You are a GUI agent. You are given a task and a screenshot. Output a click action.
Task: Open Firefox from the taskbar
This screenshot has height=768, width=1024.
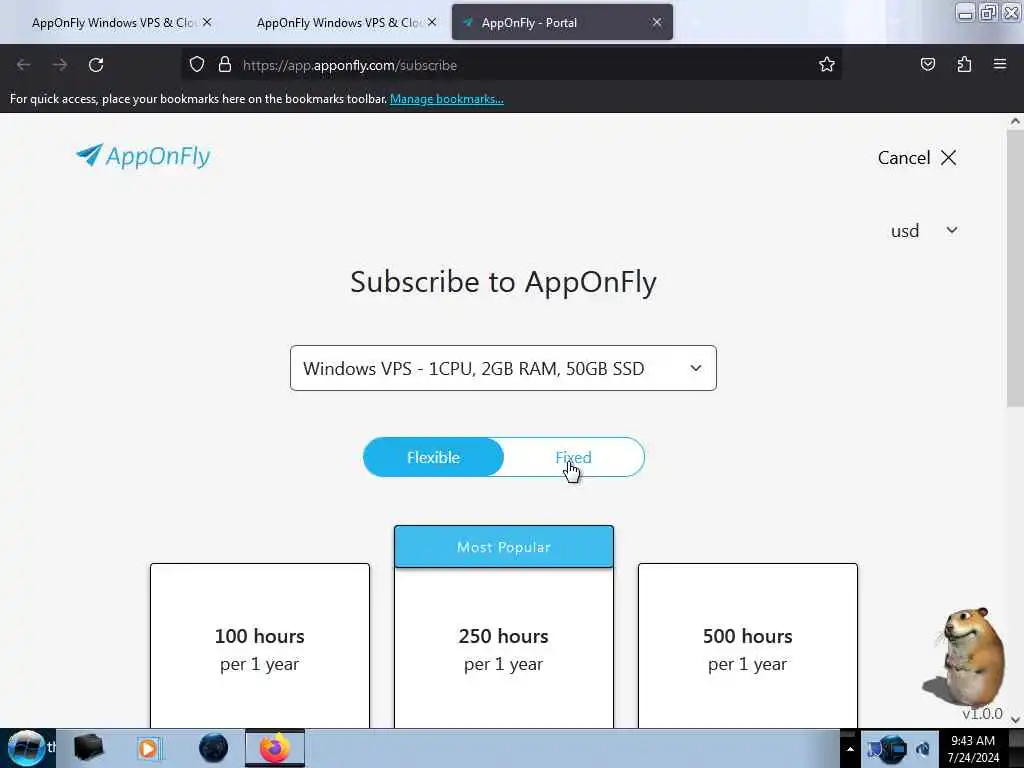coord(275,748)
